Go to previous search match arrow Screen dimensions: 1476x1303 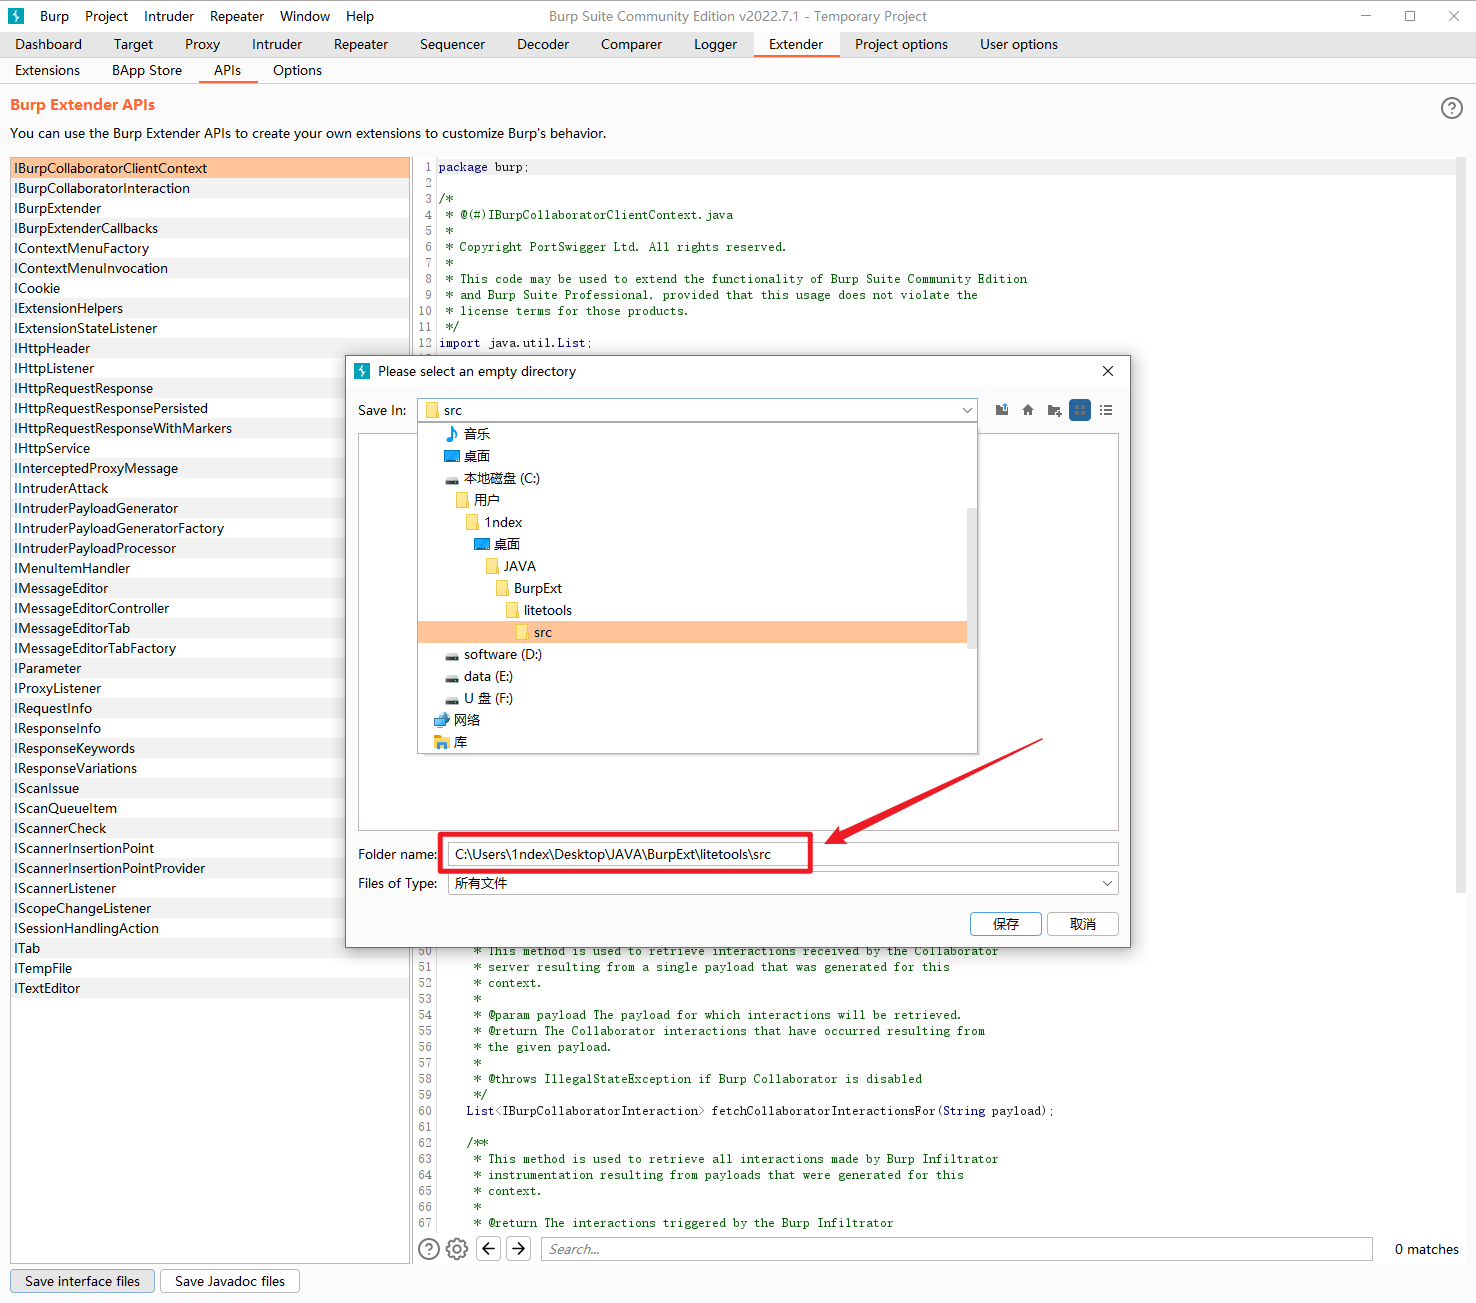pos(488,1248)
